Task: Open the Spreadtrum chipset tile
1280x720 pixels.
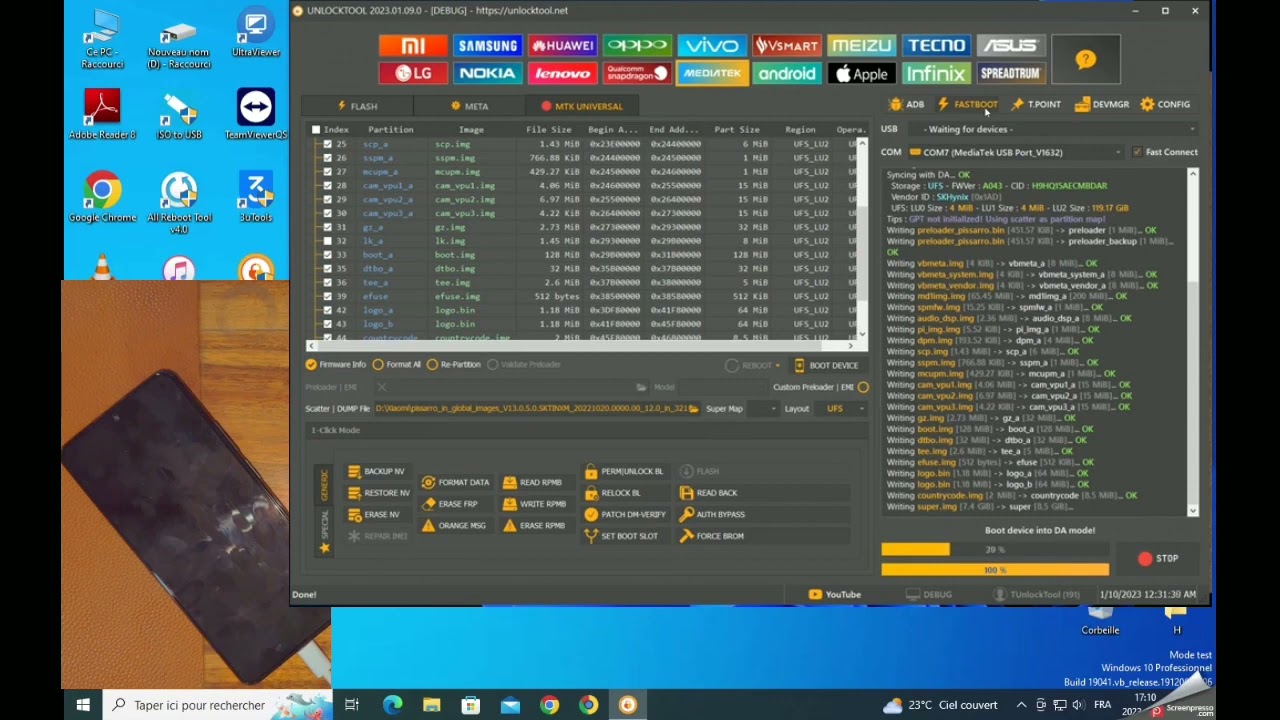Action: pyautogui.click(x=1010, y=73)
